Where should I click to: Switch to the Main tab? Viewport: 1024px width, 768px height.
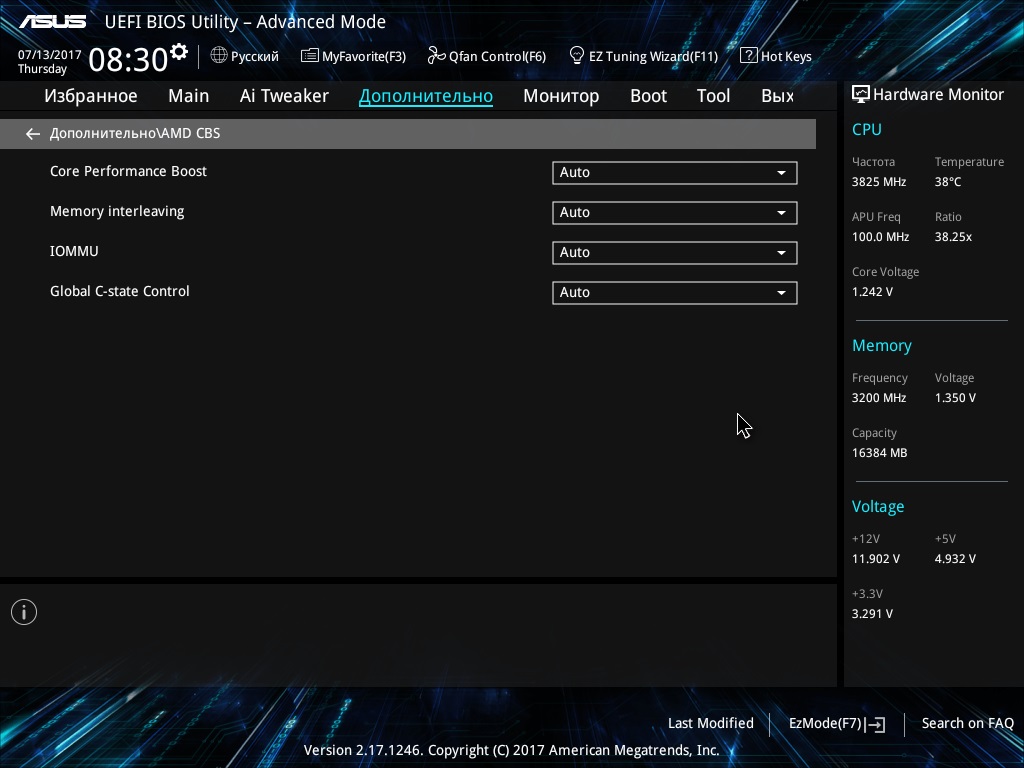point(189,96)
